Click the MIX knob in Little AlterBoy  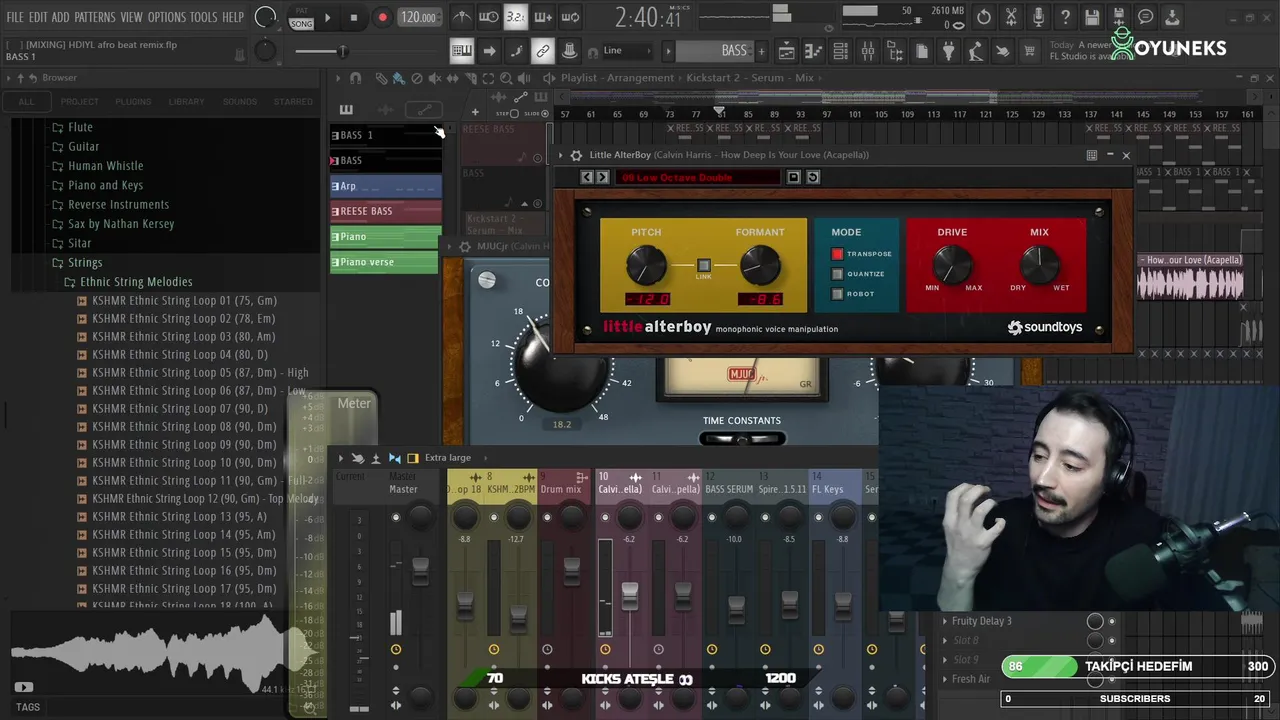(x=1040, y=265)
